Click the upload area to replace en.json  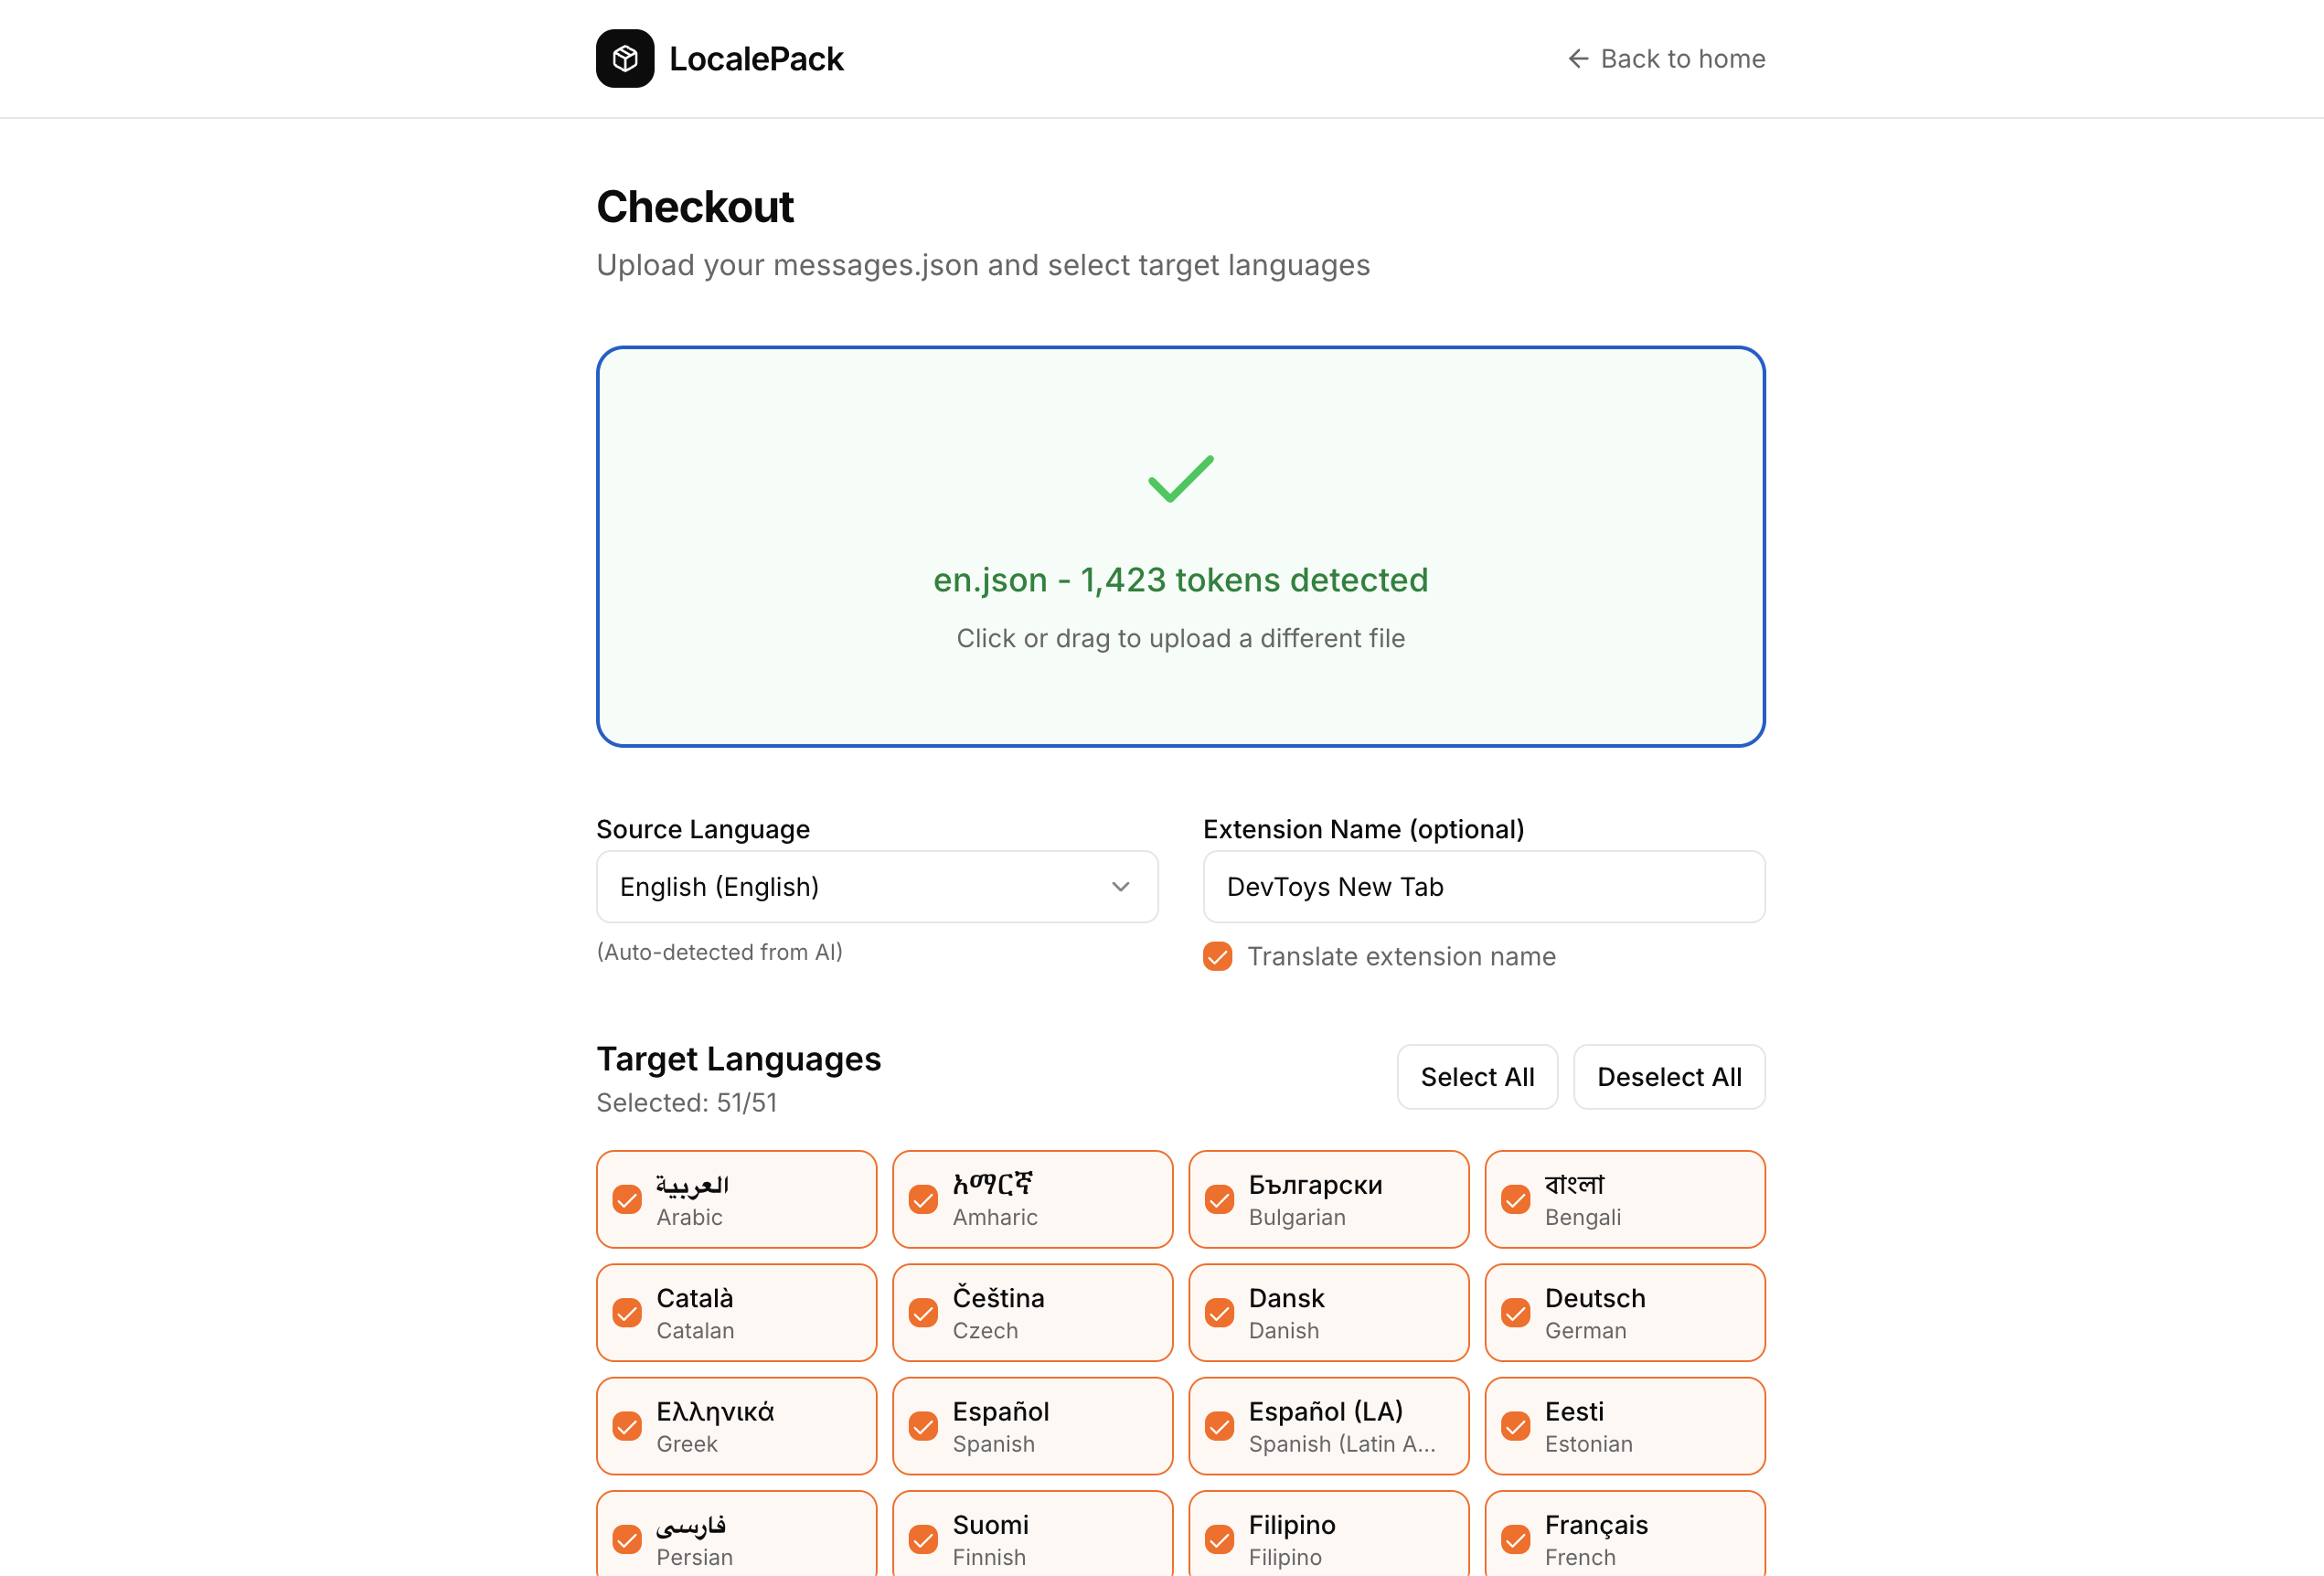point(1181,546)
